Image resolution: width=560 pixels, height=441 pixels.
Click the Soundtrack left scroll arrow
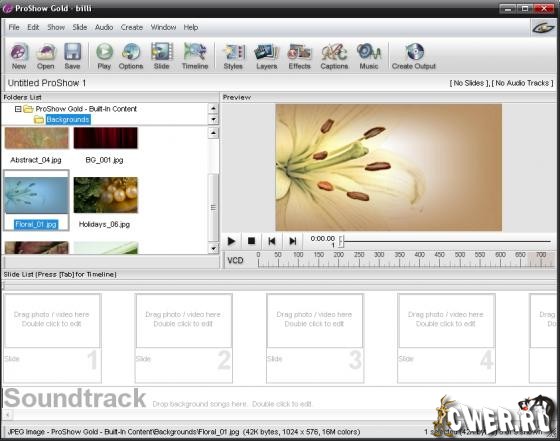click(x=7, y=415)
